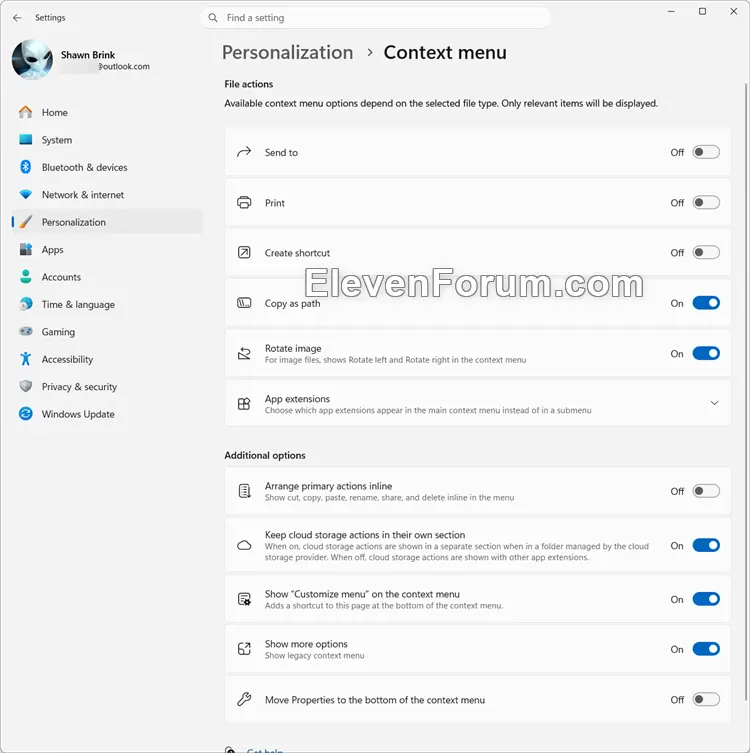Click the Home house icon
The height and width of the screenshot is (753, 750).
point(25,112)
